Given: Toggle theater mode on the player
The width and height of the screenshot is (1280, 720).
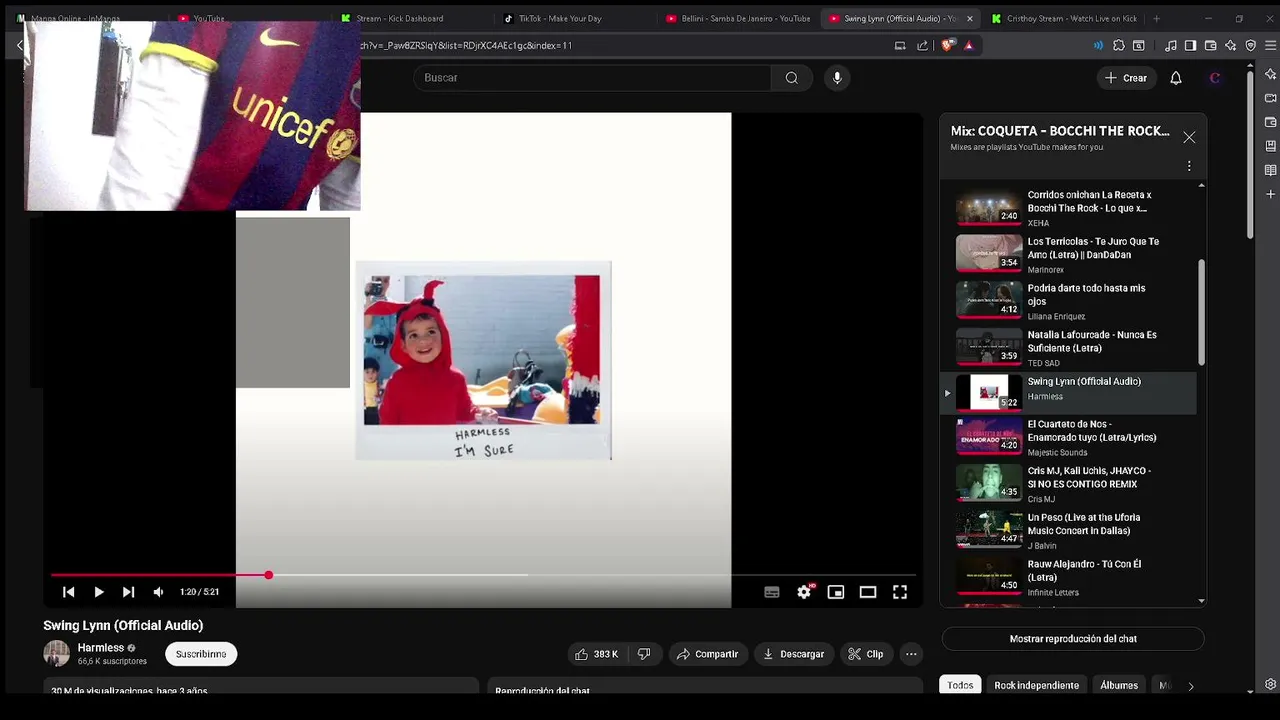Looking at the screenshot, I should click(x=868, y=592).
